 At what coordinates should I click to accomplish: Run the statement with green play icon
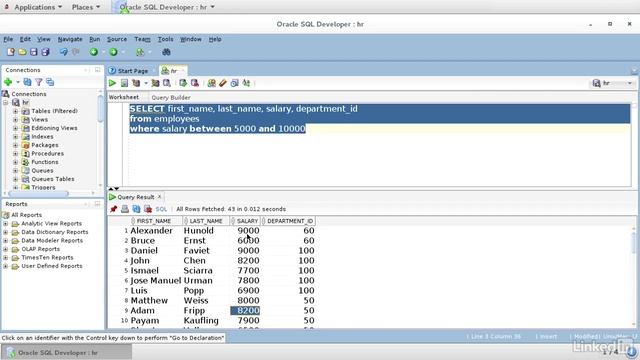pos(112,83)
